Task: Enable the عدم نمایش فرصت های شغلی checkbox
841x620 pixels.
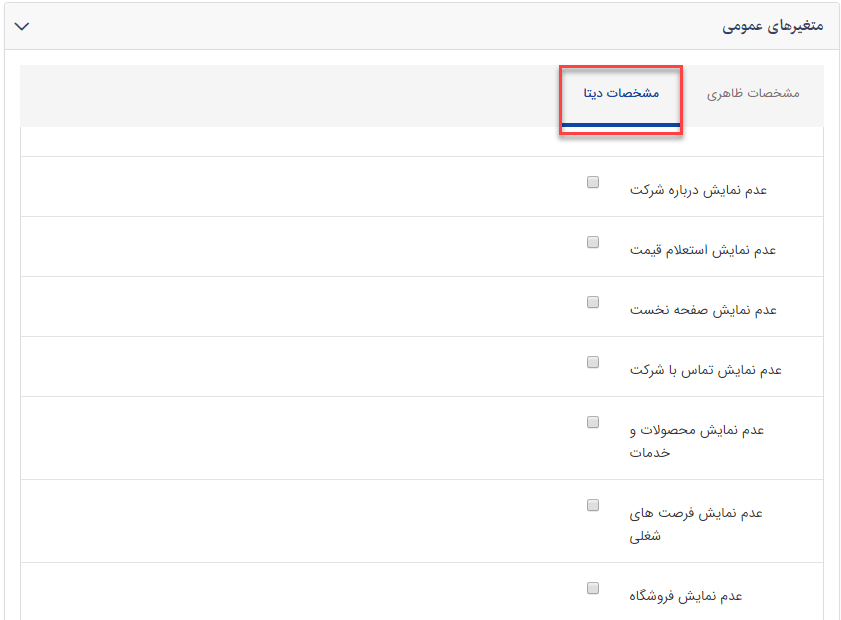Action: pos(593,505)
